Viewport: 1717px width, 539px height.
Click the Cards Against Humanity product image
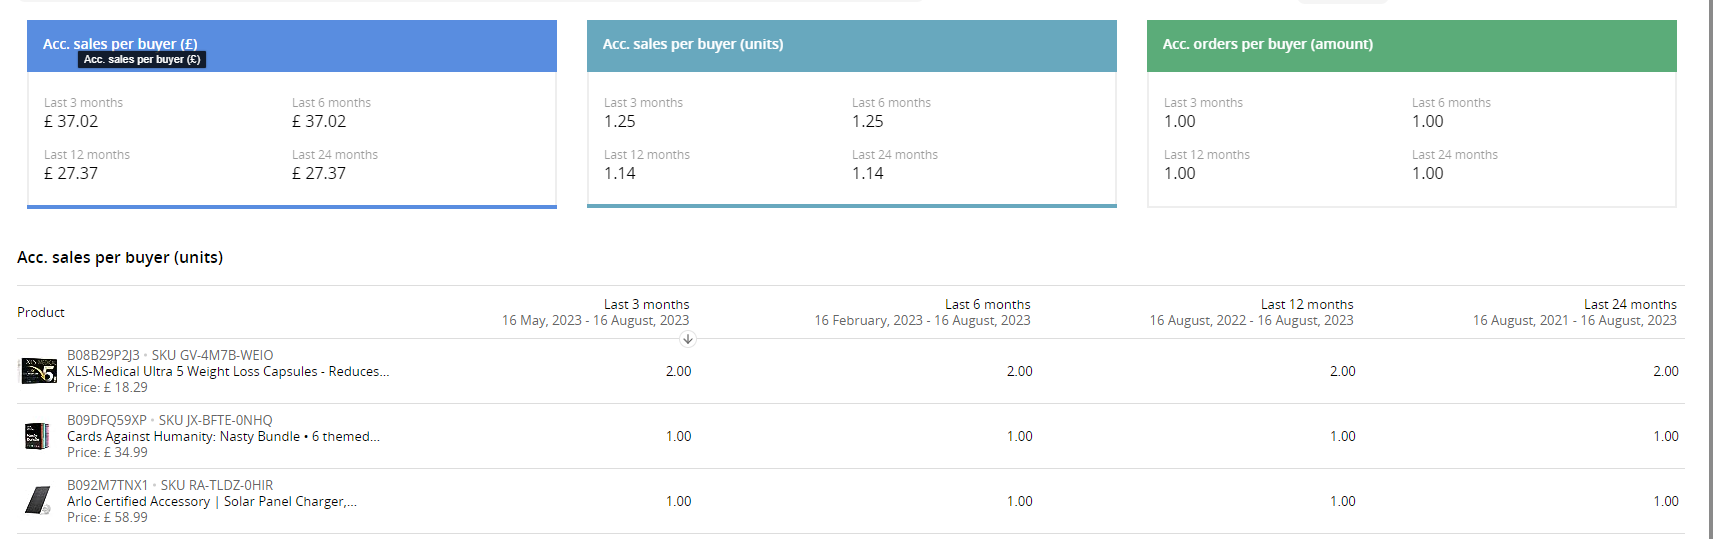(37, 436)
